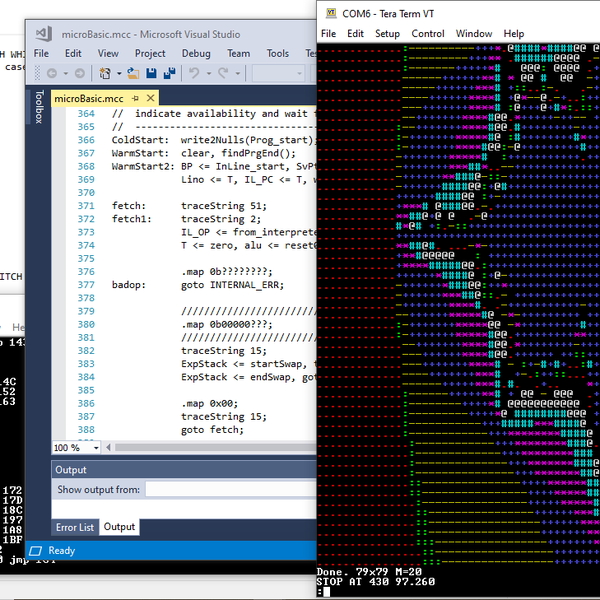Click the Tera Term VT window icon
The image size is (600, 600).
[x=331, y=13]
